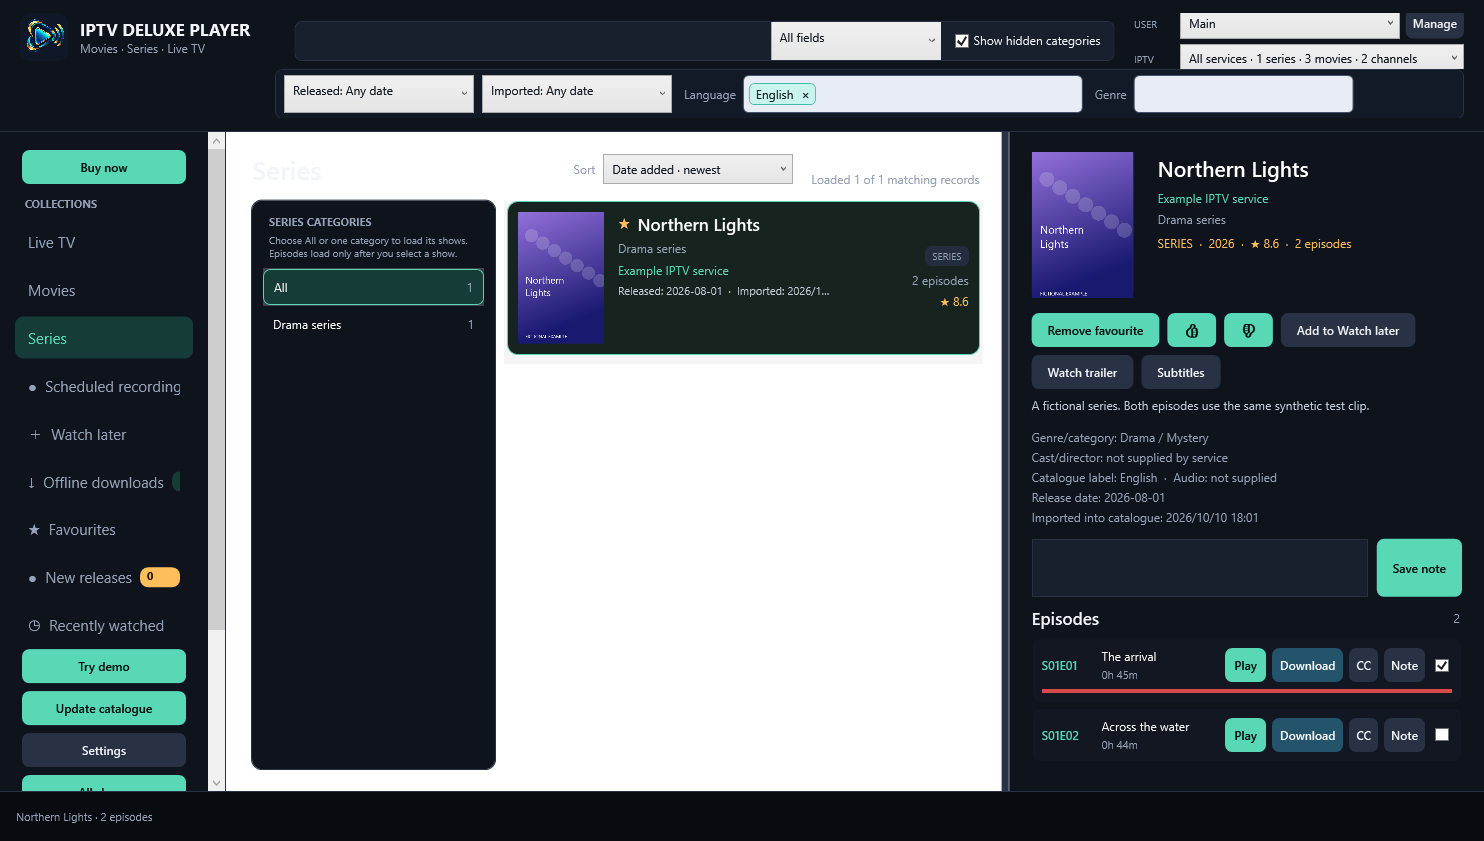Give Northern Lights a thumbs down
The image size is (1484, 841).
coord(1248,330)
